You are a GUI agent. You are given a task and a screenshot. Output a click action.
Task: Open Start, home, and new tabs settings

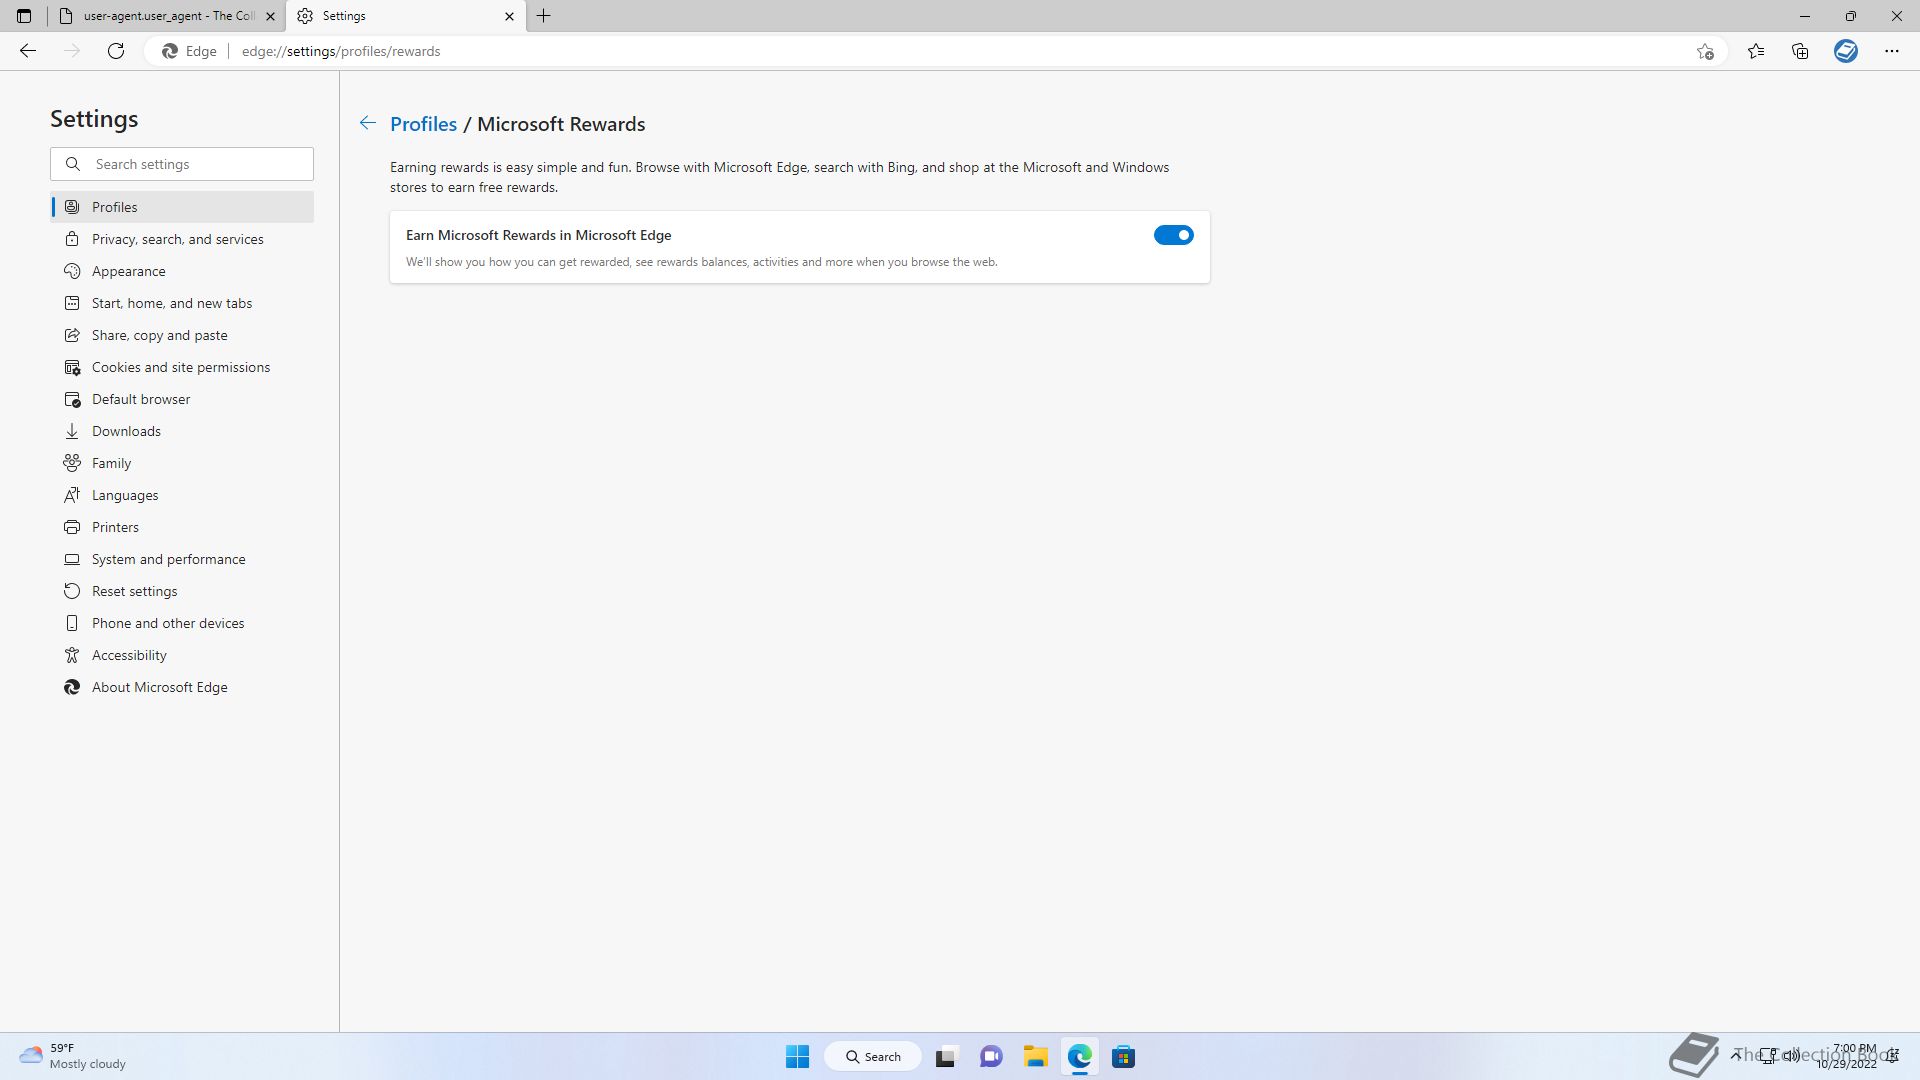(182, 303)
